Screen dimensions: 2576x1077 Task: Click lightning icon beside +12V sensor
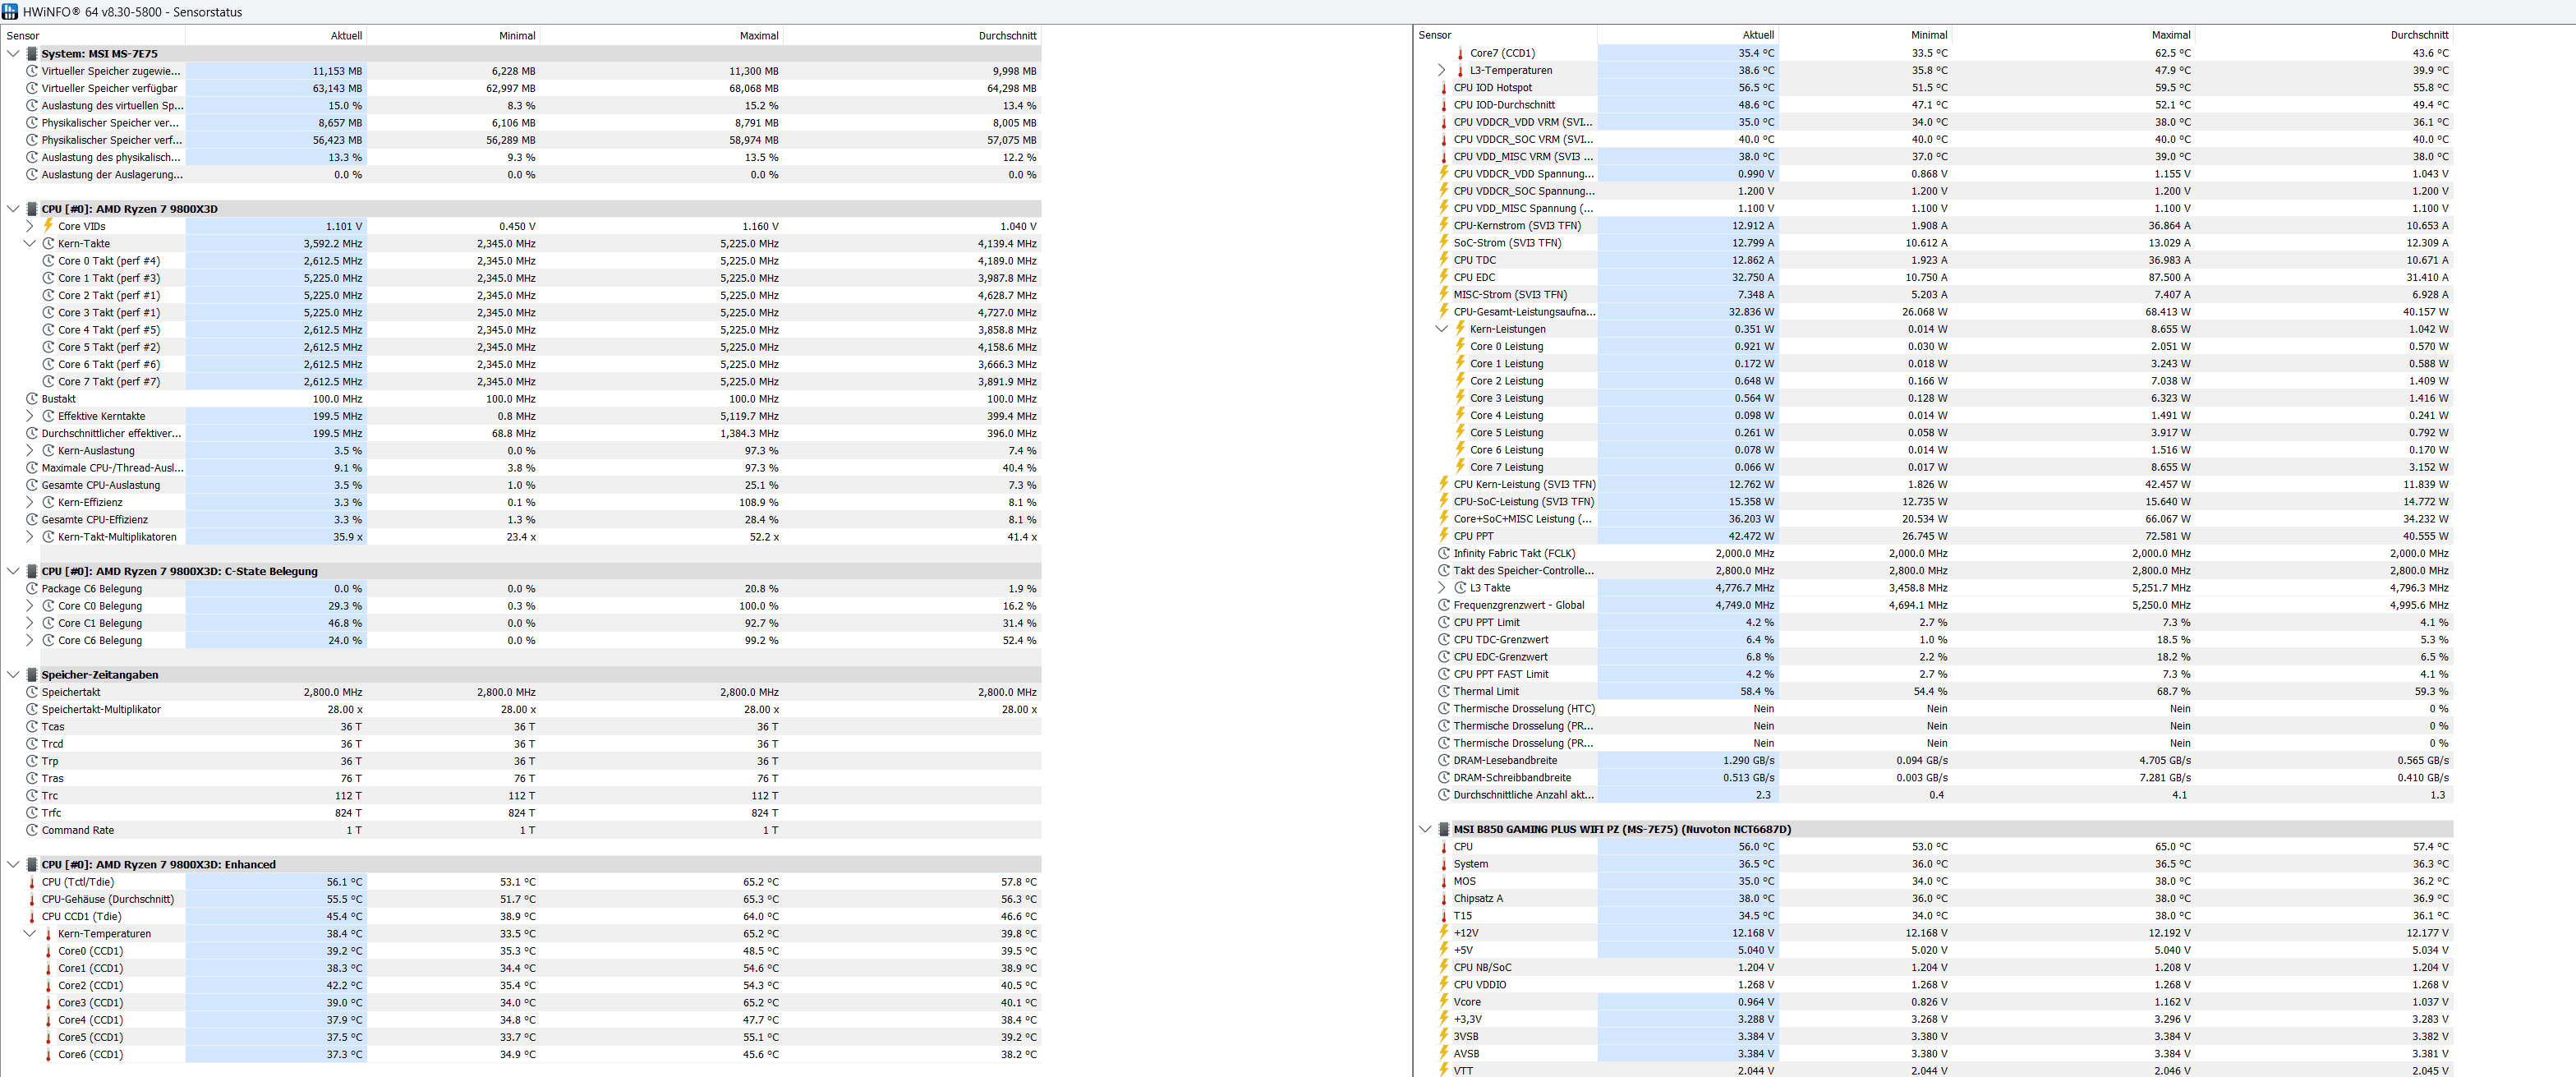[x=1443, y=933]
